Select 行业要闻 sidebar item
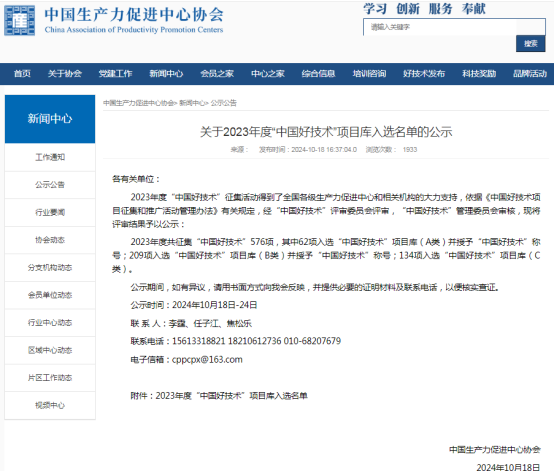This screenshot has height=472, width=554. [x=50, y=212]
